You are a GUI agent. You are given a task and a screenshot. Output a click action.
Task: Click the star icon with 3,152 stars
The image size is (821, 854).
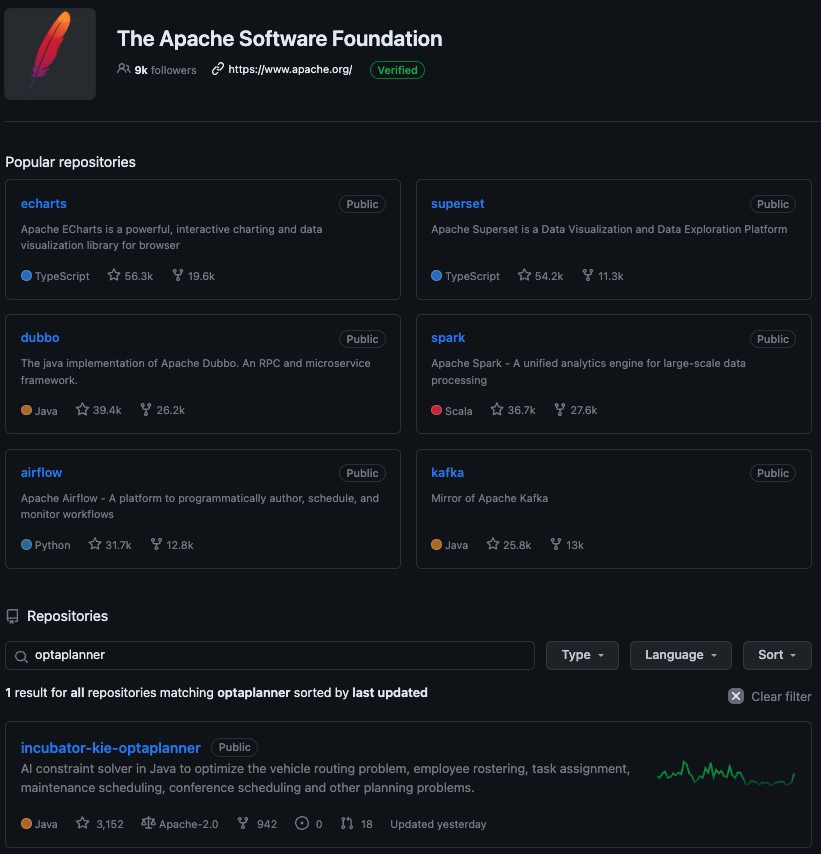(x=82, y=823)
